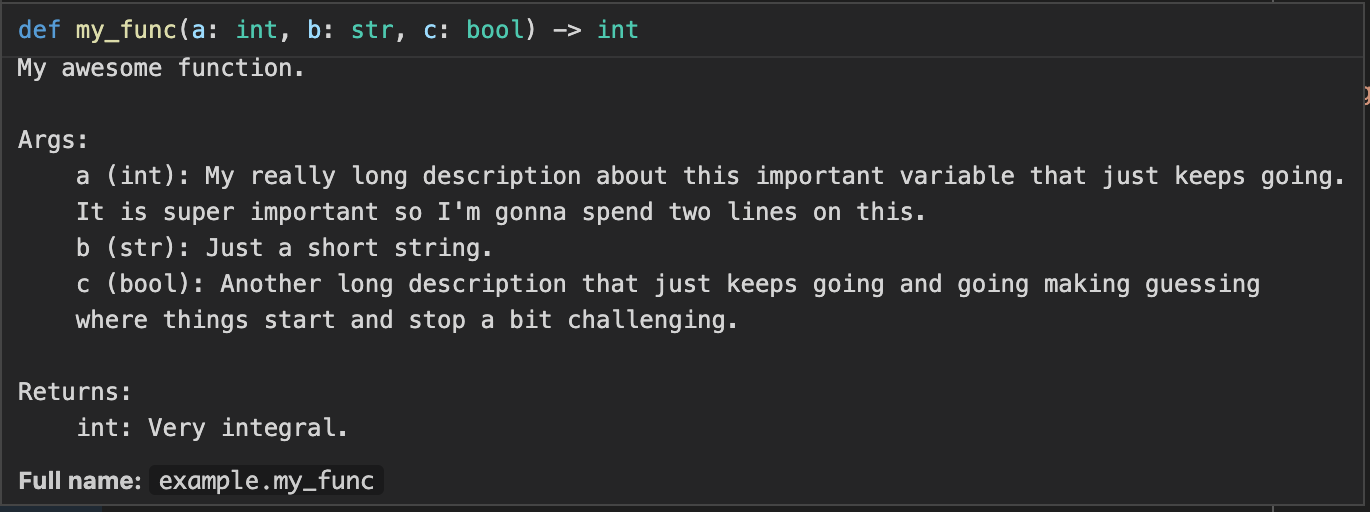This screenshot has width=1370, height=512.
Task: Select the bool type annotation of parameter c
Action: tap(494, 30)
